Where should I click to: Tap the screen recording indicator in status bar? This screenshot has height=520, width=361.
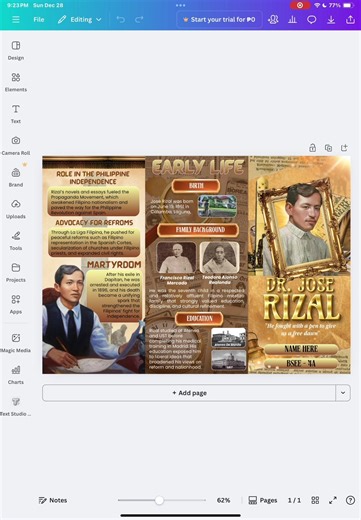coord(300,5)
